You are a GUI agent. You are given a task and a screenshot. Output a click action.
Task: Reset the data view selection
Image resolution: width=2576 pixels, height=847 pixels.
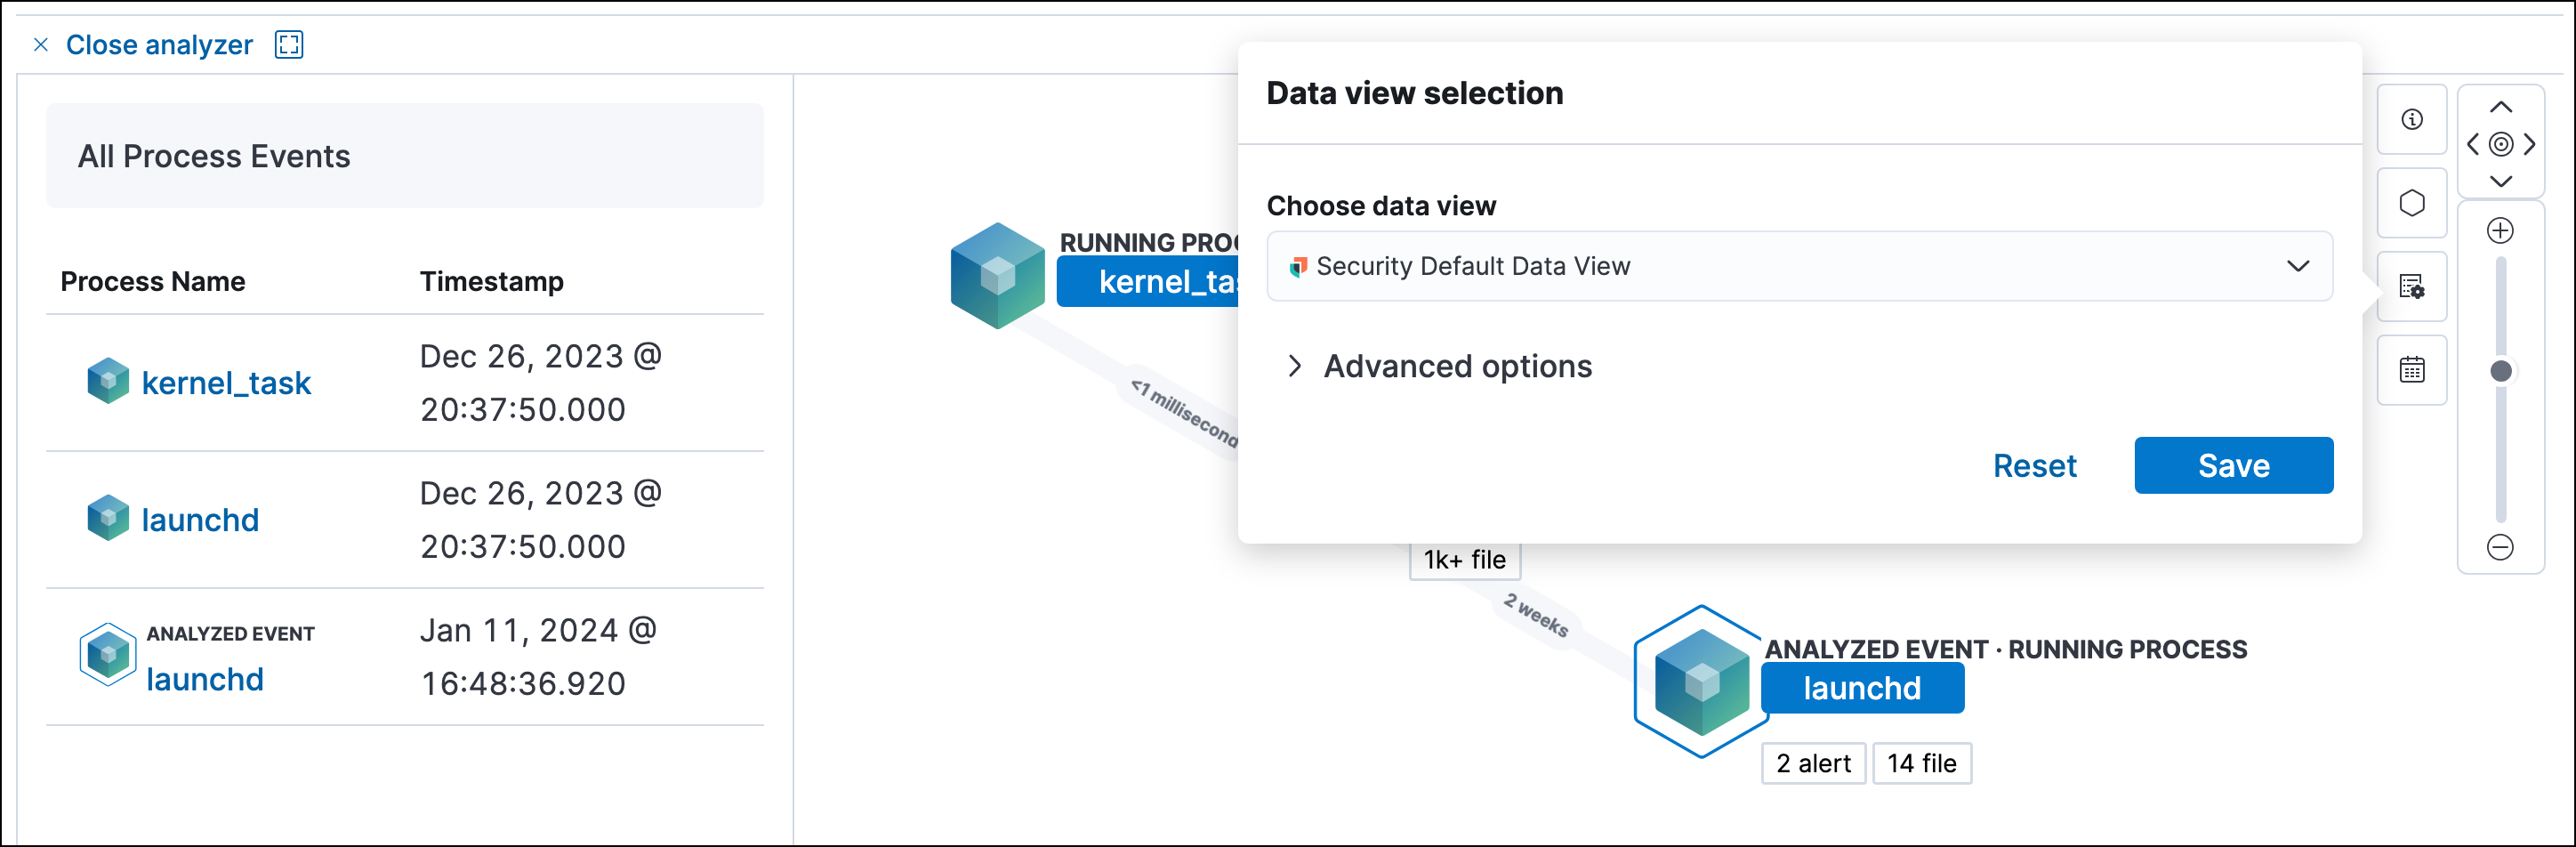tap(2035, 465)
